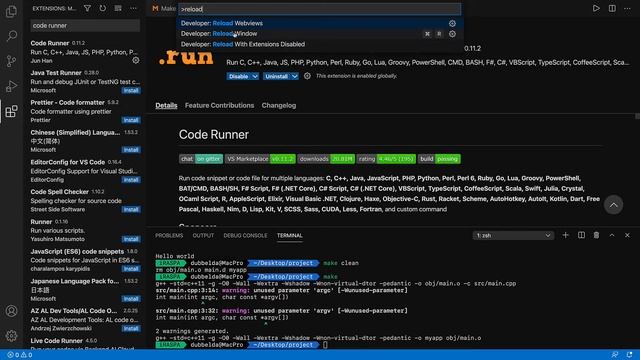The image size is (640, 360).
Task: Install the Runner extension
Action: [131, 239]
